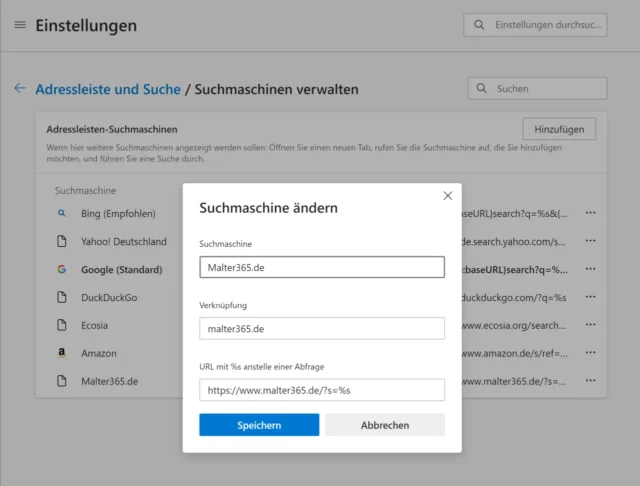Screen dimensions: 640x486
Task: Click the Ecosia page icon
Action: (61, 325)
